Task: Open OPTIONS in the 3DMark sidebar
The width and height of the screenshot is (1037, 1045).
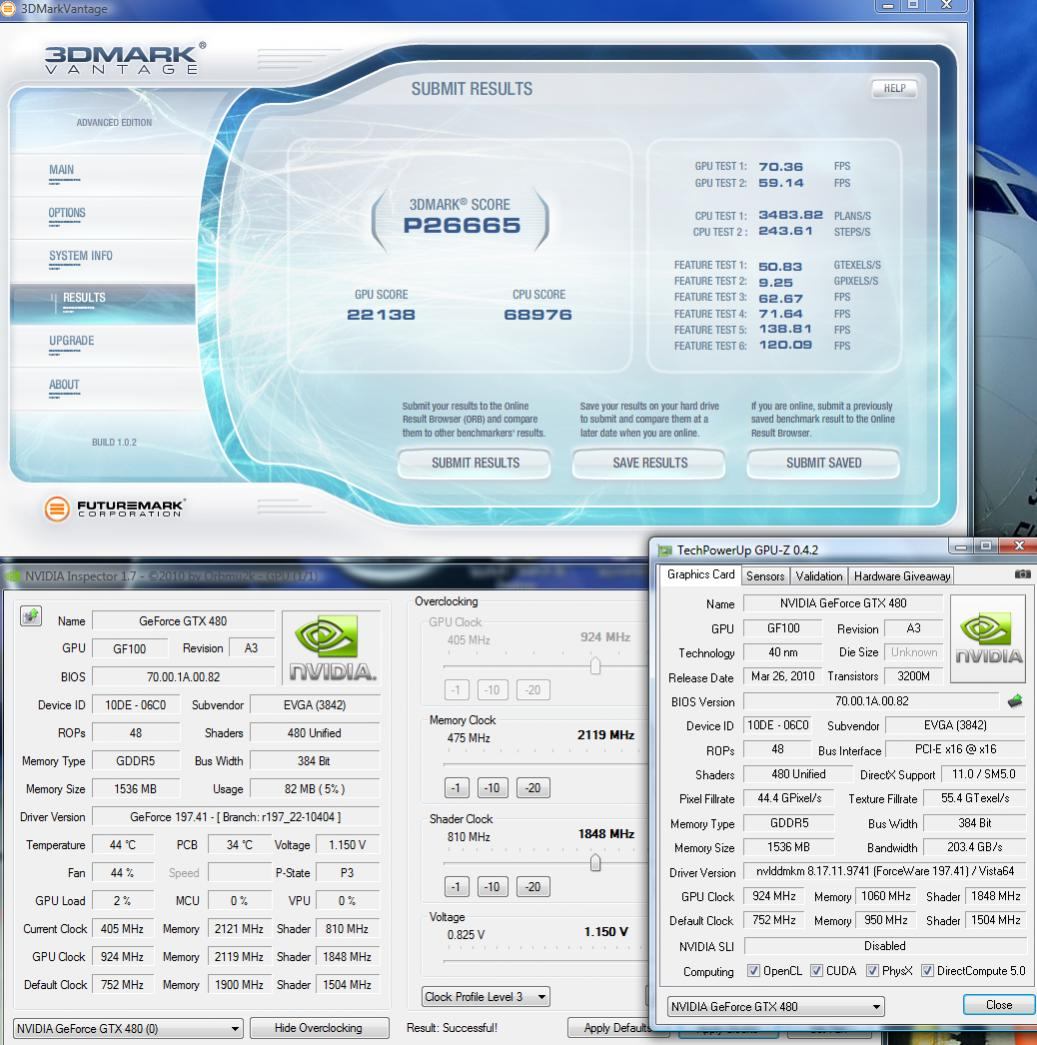Action: click(67, 213)
